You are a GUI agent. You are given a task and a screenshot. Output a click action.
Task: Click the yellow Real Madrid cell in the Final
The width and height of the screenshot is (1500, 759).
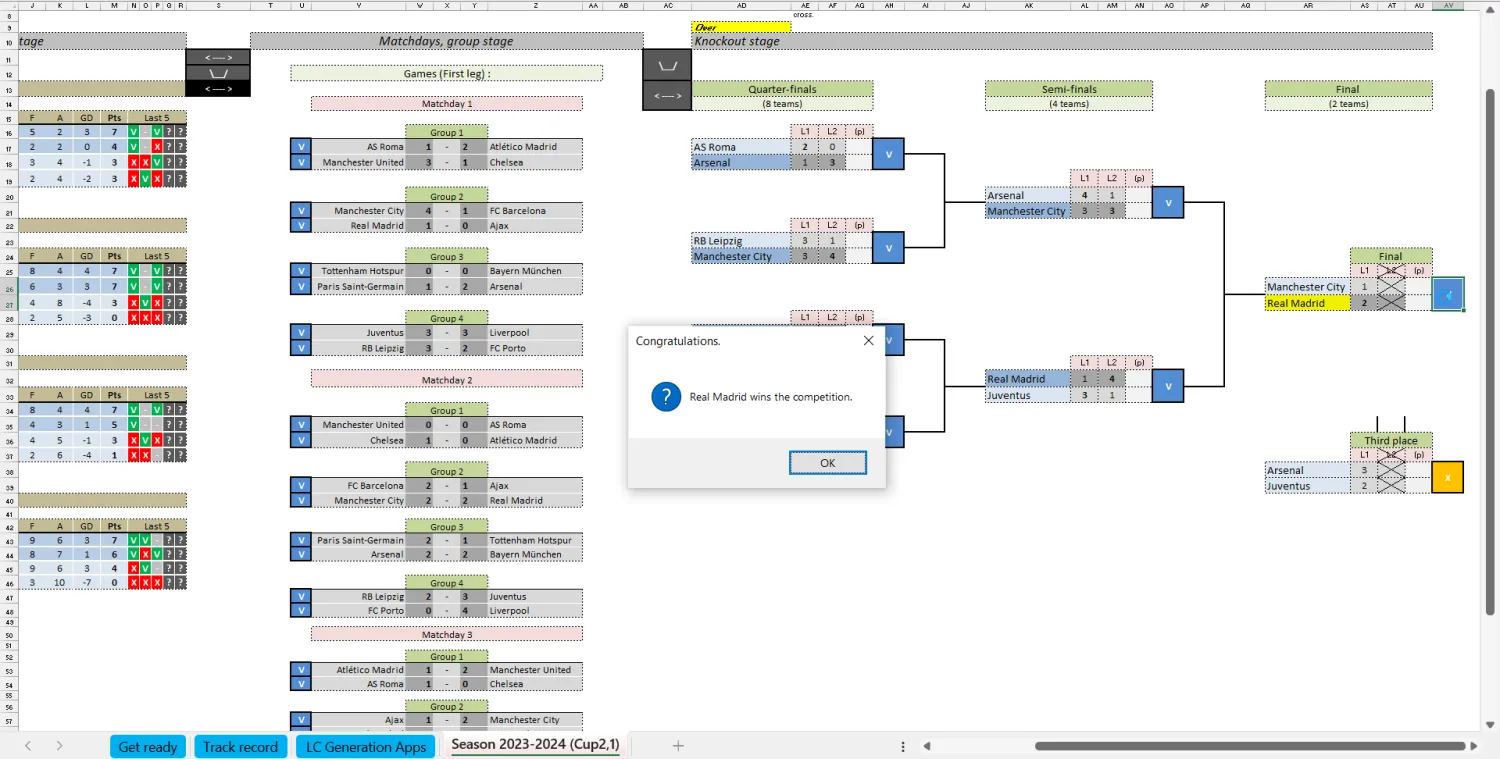1307,303
